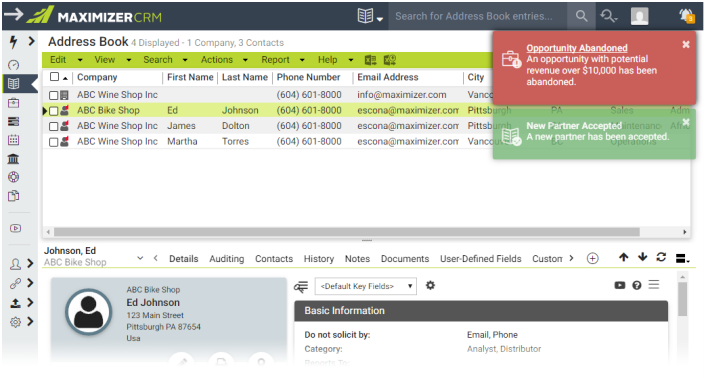This screenshot has width=706, height=381.
Task: Switch to the User-Defined Fields tab
Action: click(480, 259)
